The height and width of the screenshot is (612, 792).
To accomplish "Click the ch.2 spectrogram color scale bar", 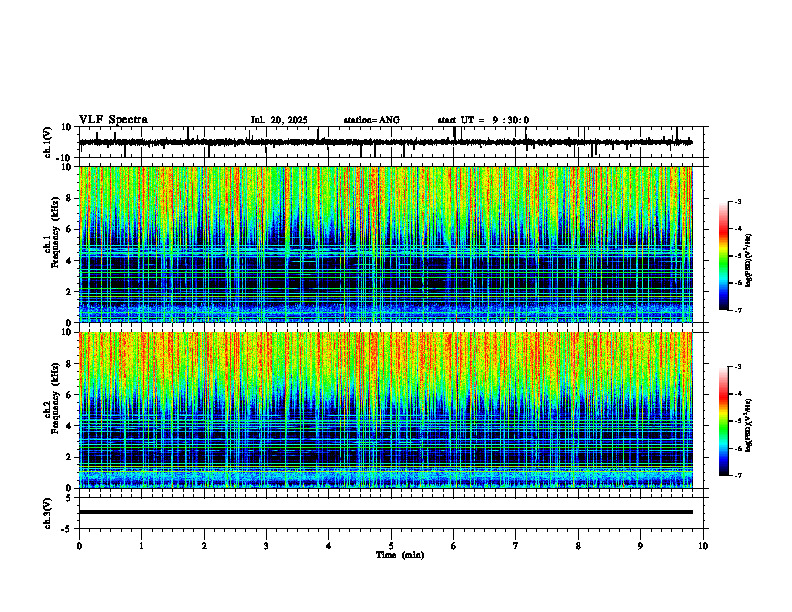I will pyautogui.click(x=723, y=421).
